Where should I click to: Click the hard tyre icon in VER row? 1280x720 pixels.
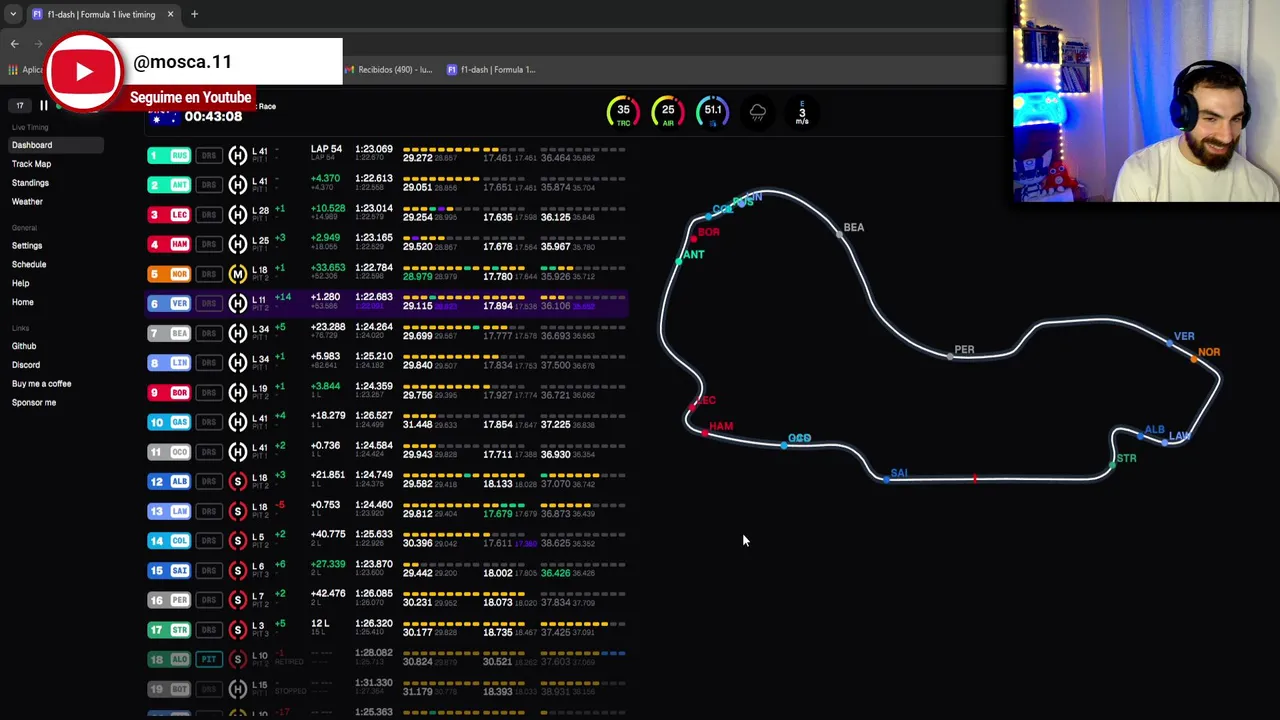tap(237, 303)
